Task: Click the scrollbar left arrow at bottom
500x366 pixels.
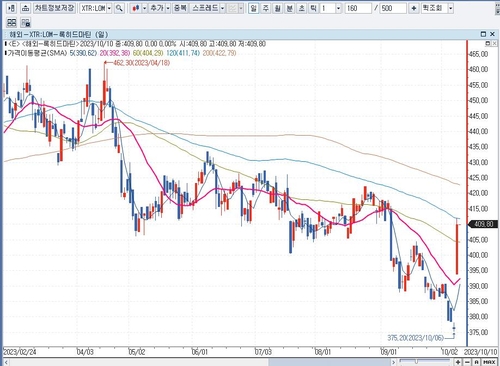Action: pos(6,362)
